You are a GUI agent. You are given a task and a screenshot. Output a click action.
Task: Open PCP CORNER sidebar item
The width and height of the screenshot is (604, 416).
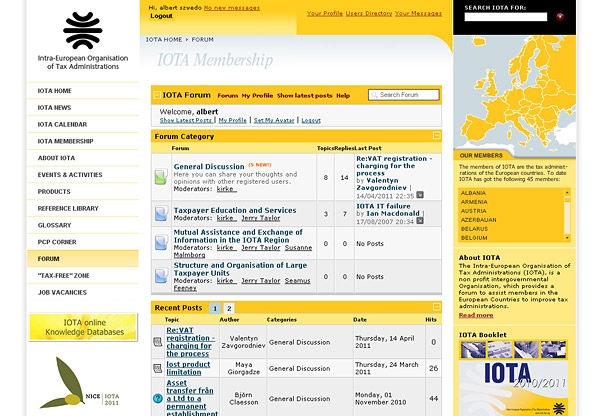pos(83,242)
